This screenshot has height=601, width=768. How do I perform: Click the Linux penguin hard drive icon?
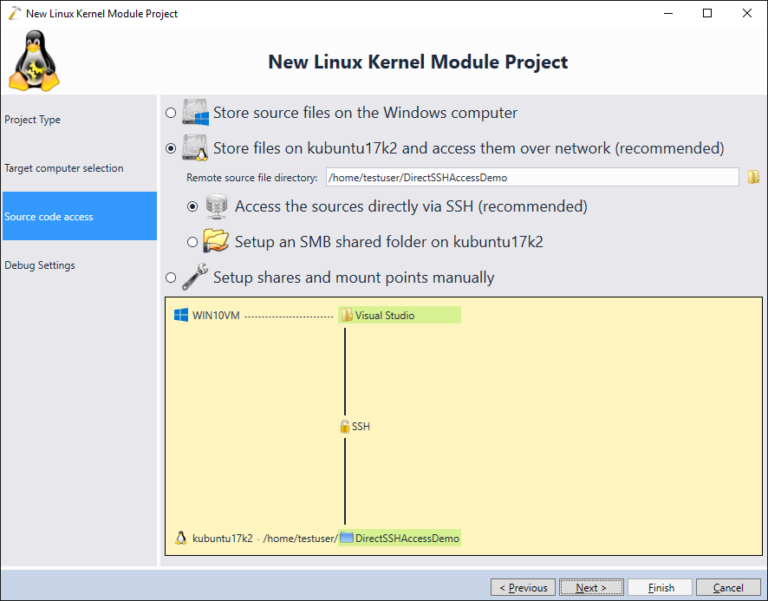coord(195,148)
